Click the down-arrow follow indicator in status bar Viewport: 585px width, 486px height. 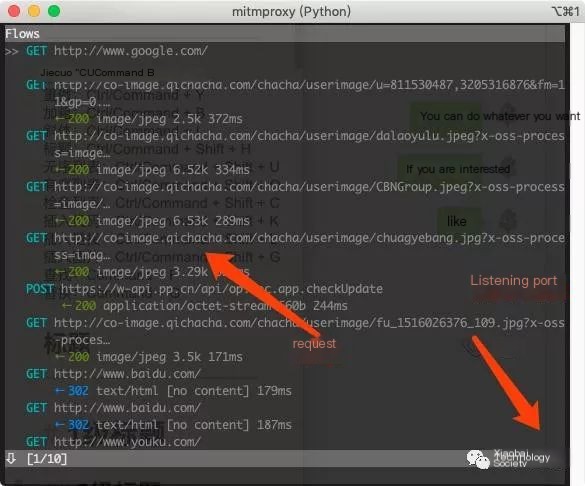[11, 458]
